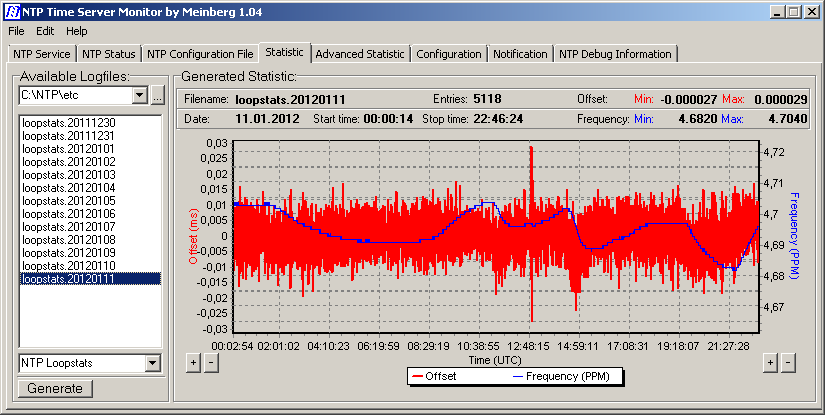825x415 pixels.
Task: Select logfile loopstats.20111231
Action: point(90,136)
